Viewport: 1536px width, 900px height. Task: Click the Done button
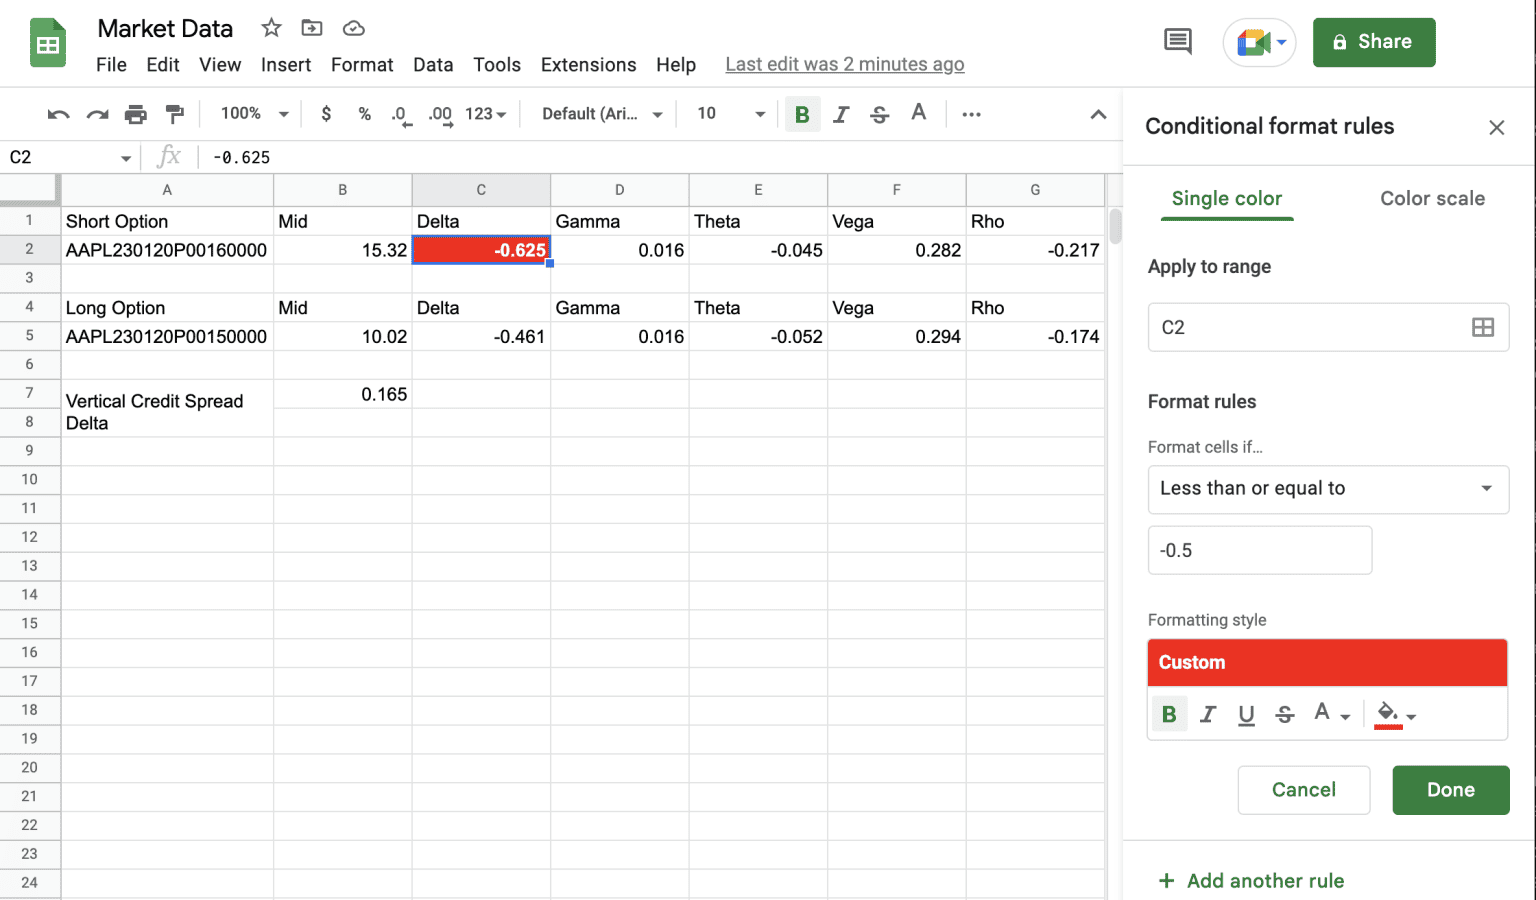[x=1451, y=790]
